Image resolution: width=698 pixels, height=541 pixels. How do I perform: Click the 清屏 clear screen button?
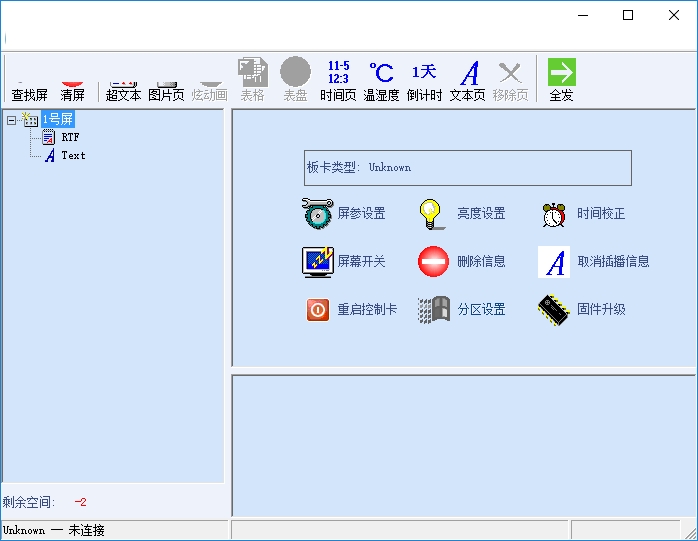coord(73,92)
